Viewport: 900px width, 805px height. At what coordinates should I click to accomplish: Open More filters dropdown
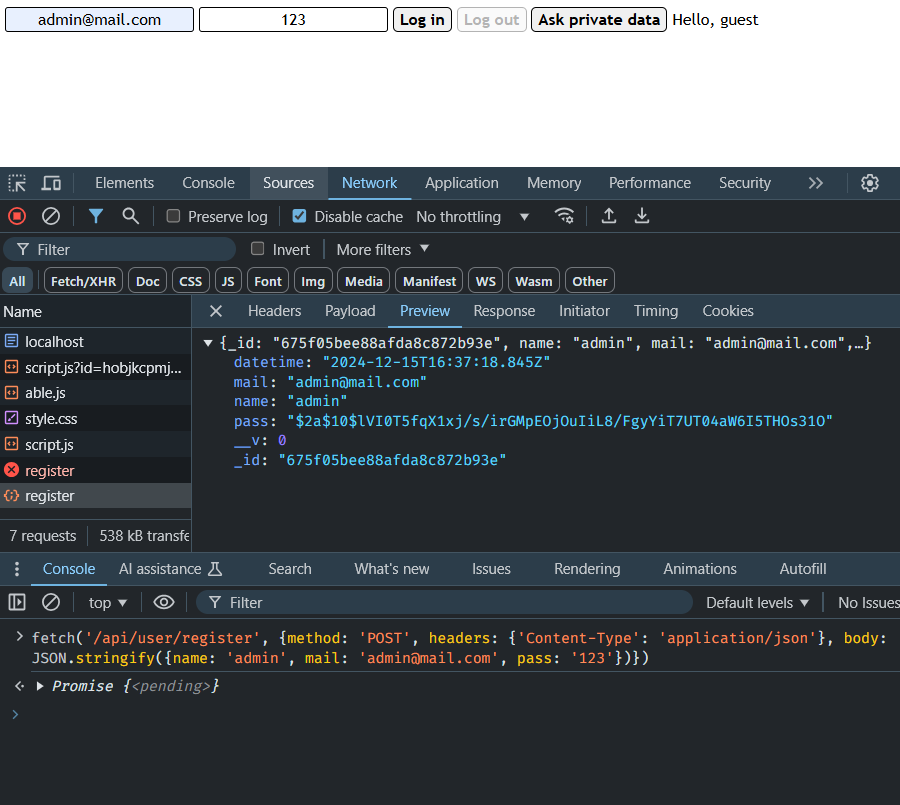click(383, 249)
